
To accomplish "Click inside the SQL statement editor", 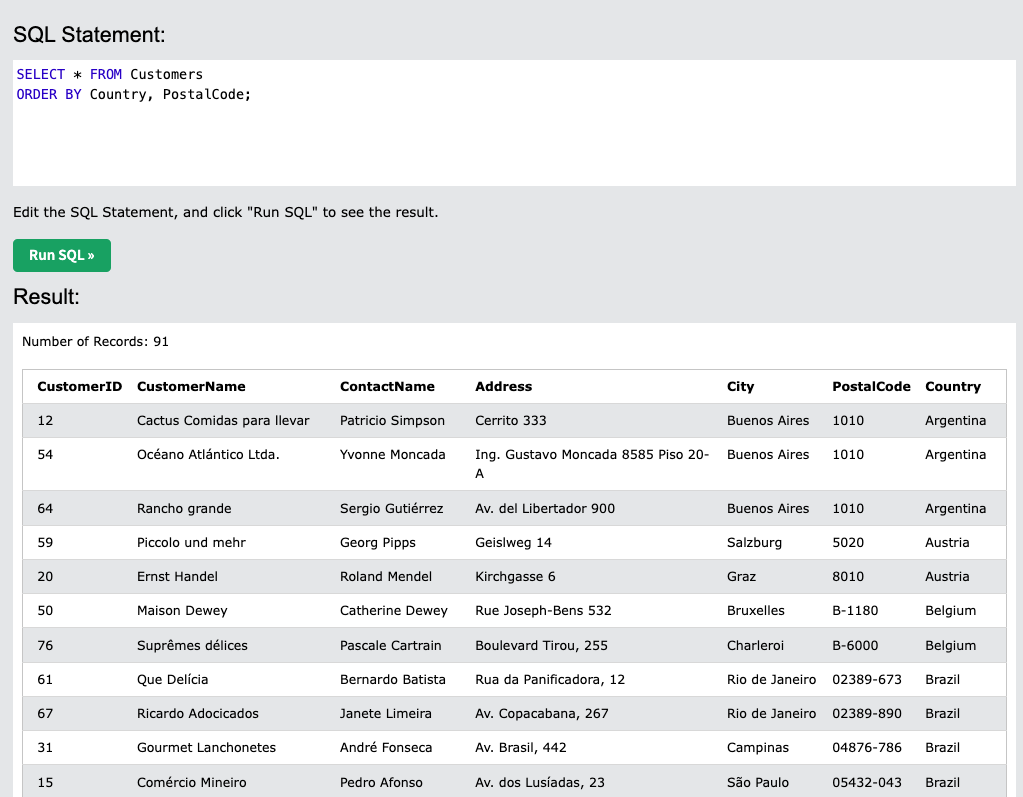I will tap(514, 123).
